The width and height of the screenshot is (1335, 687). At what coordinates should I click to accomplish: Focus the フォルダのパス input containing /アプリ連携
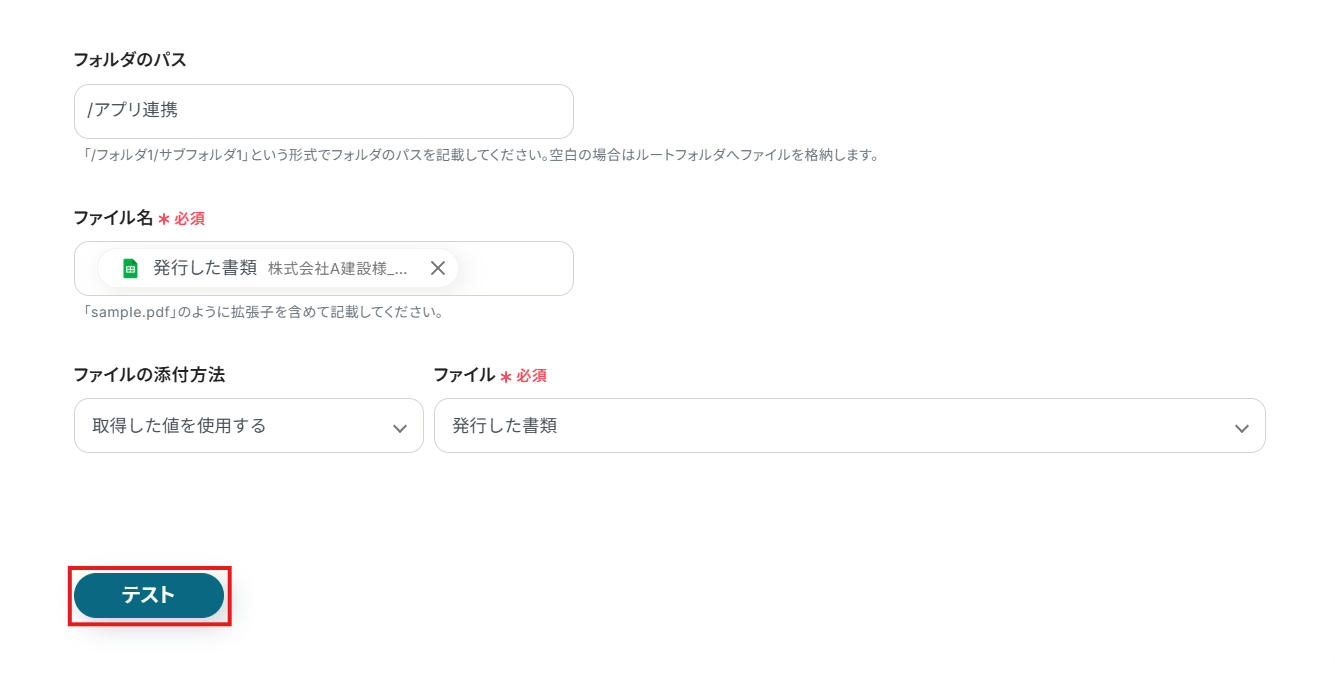point(323,111)
